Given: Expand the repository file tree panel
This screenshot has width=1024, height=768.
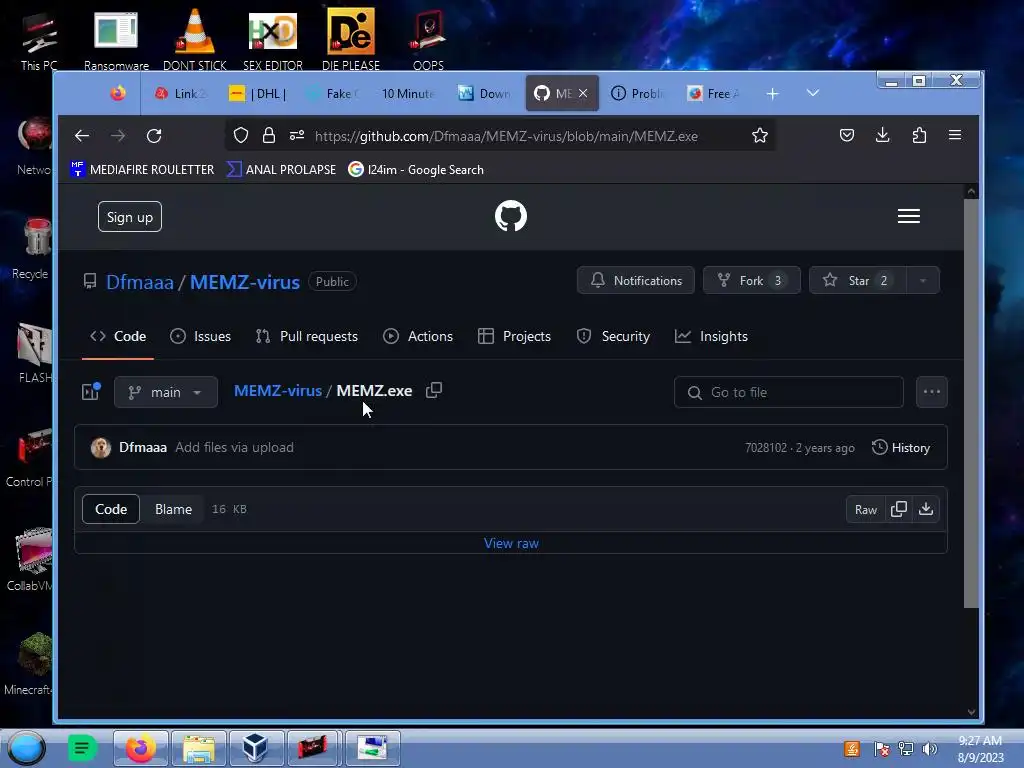Looking at the screenshot, I should 91,391.
